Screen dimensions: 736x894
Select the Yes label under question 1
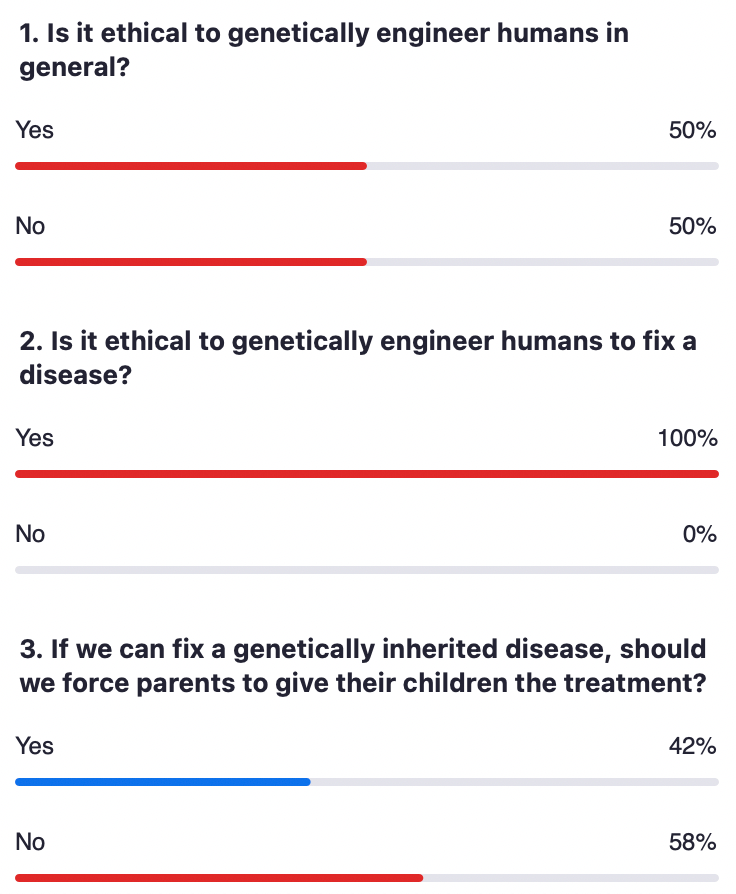pyautogui.click(x=35, y=130)
